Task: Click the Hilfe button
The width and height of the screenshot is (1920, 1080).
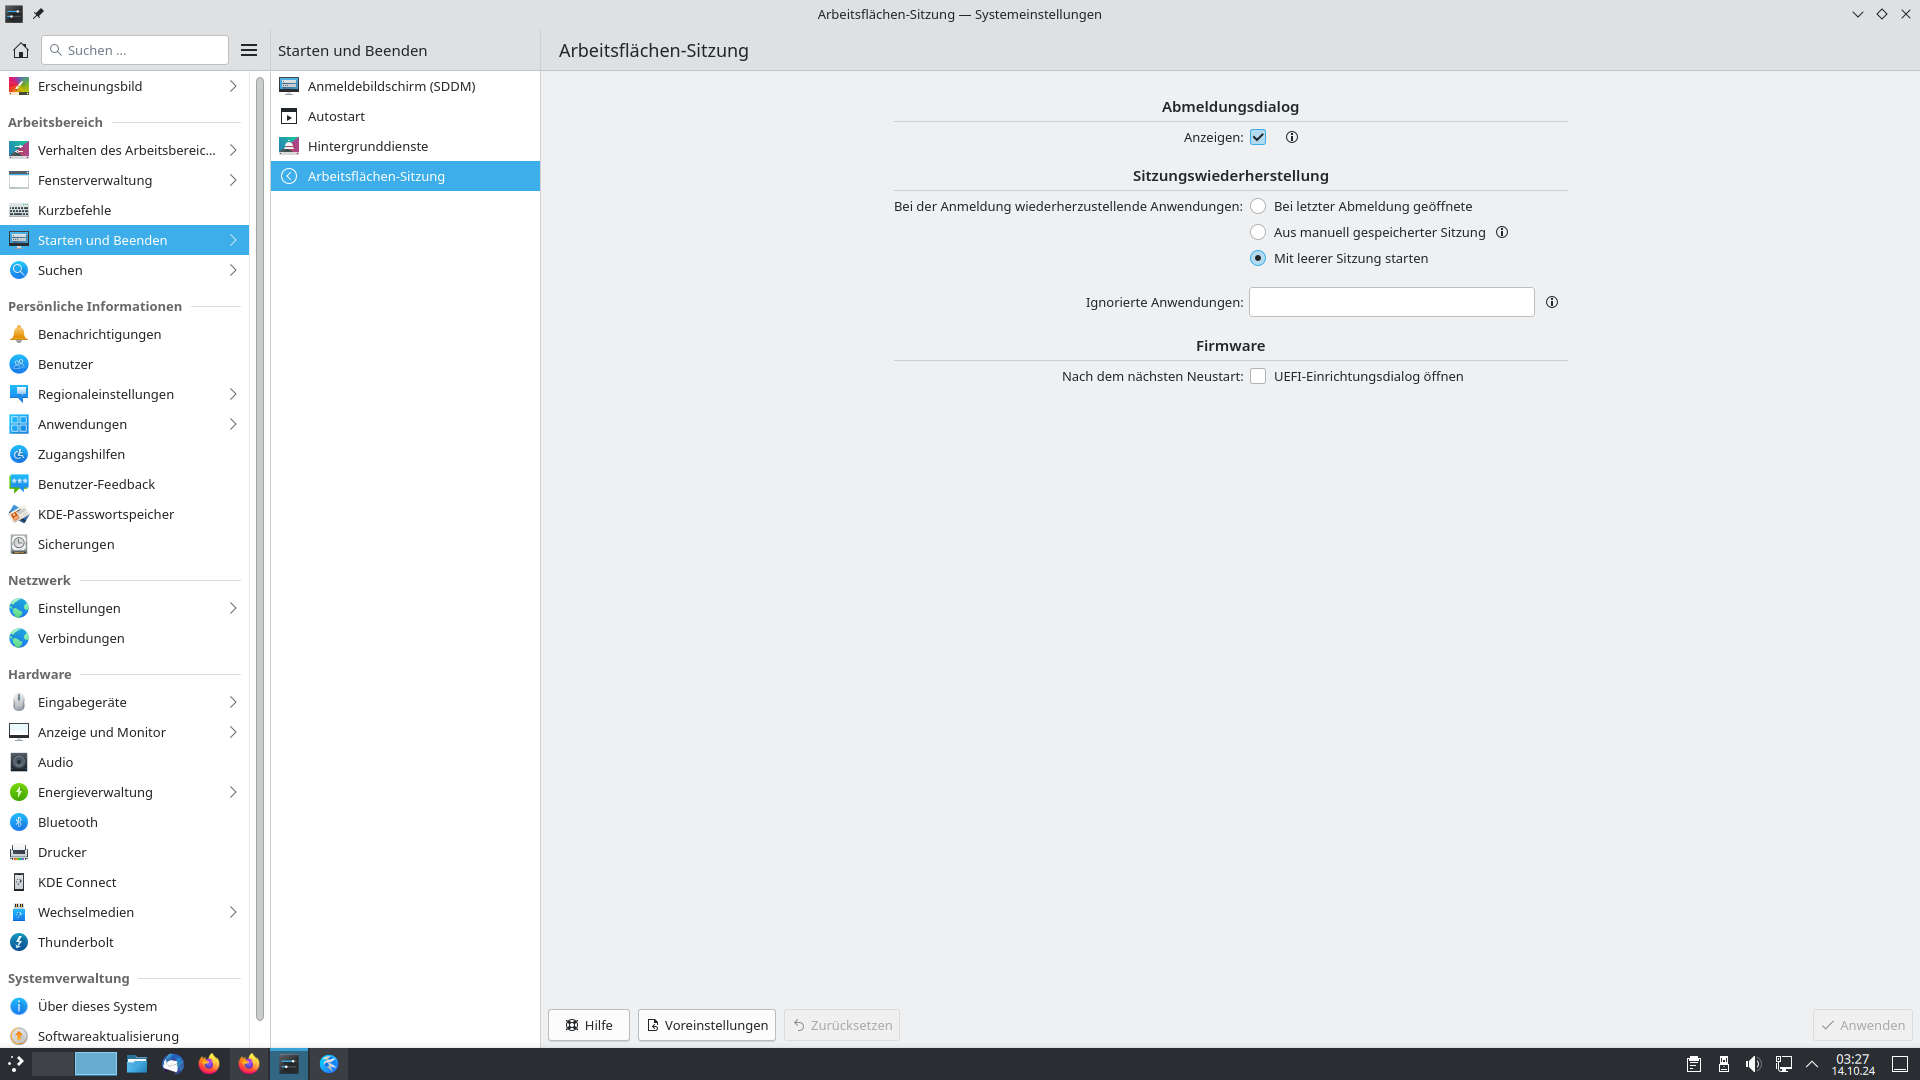Action: click(588, 1025)
